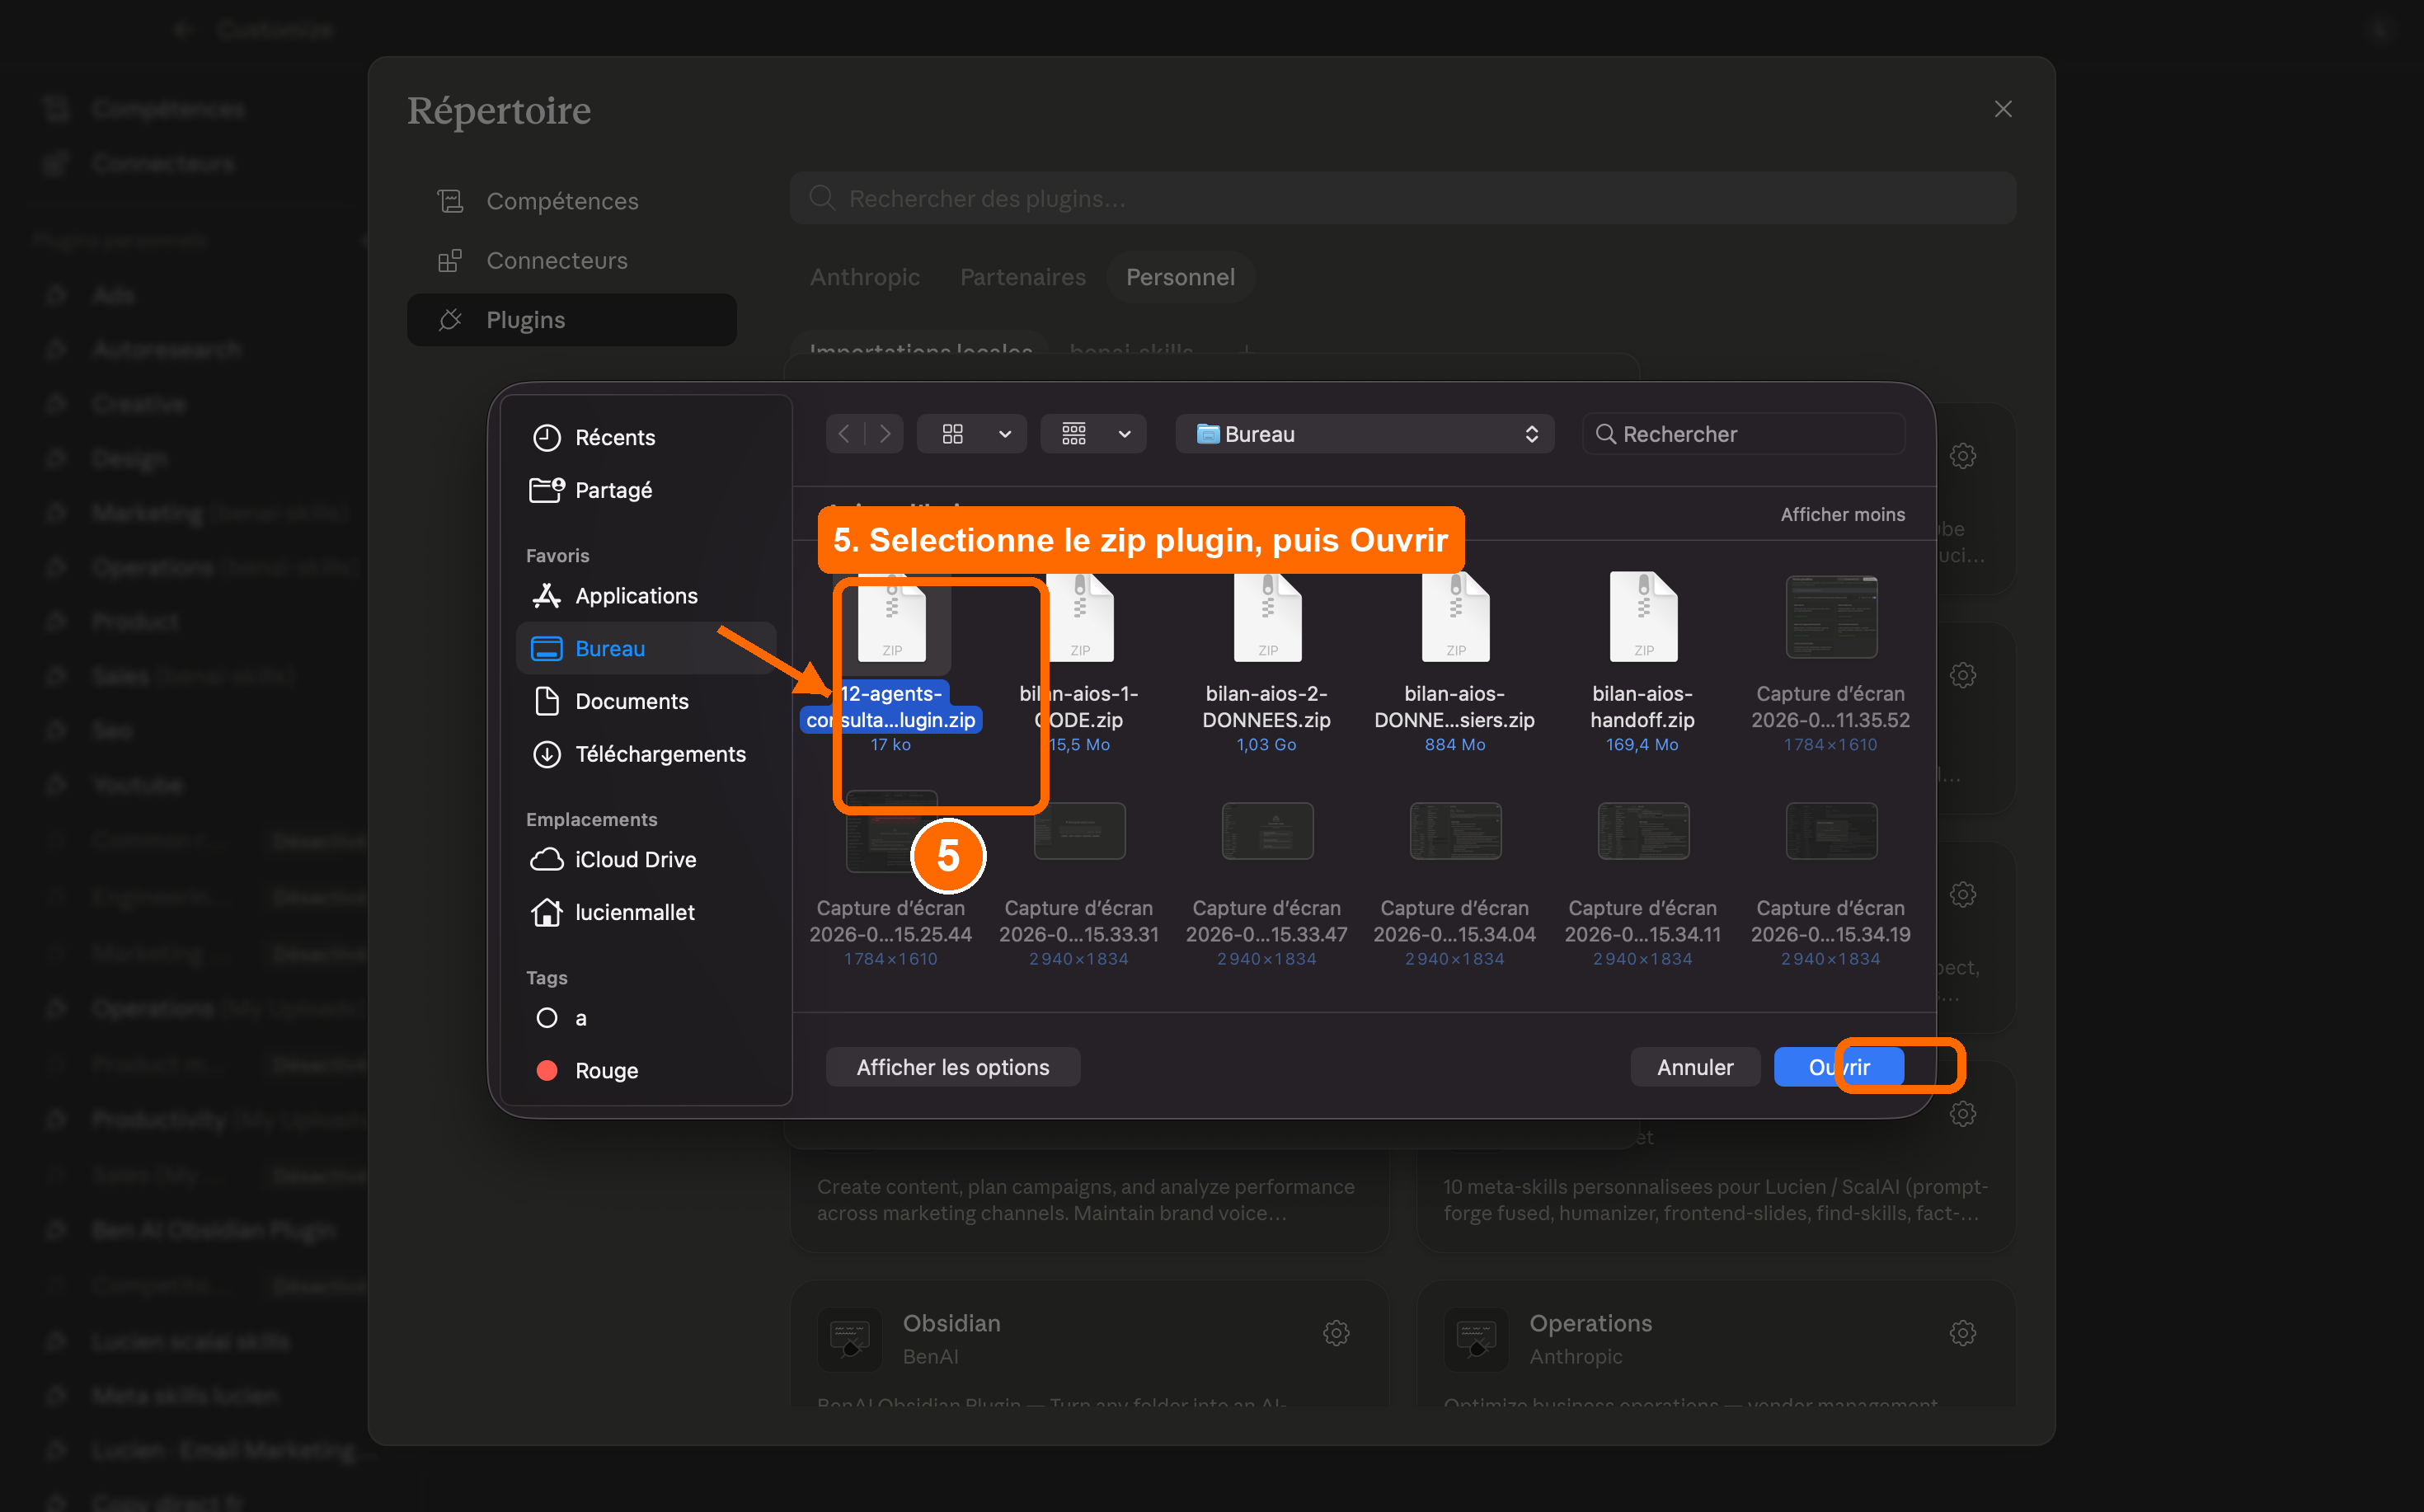Click the Rechercher field in file dialog
Image resolution: width=2424 pixels, height=1512 pixels.
click(x=1744, y=434)
